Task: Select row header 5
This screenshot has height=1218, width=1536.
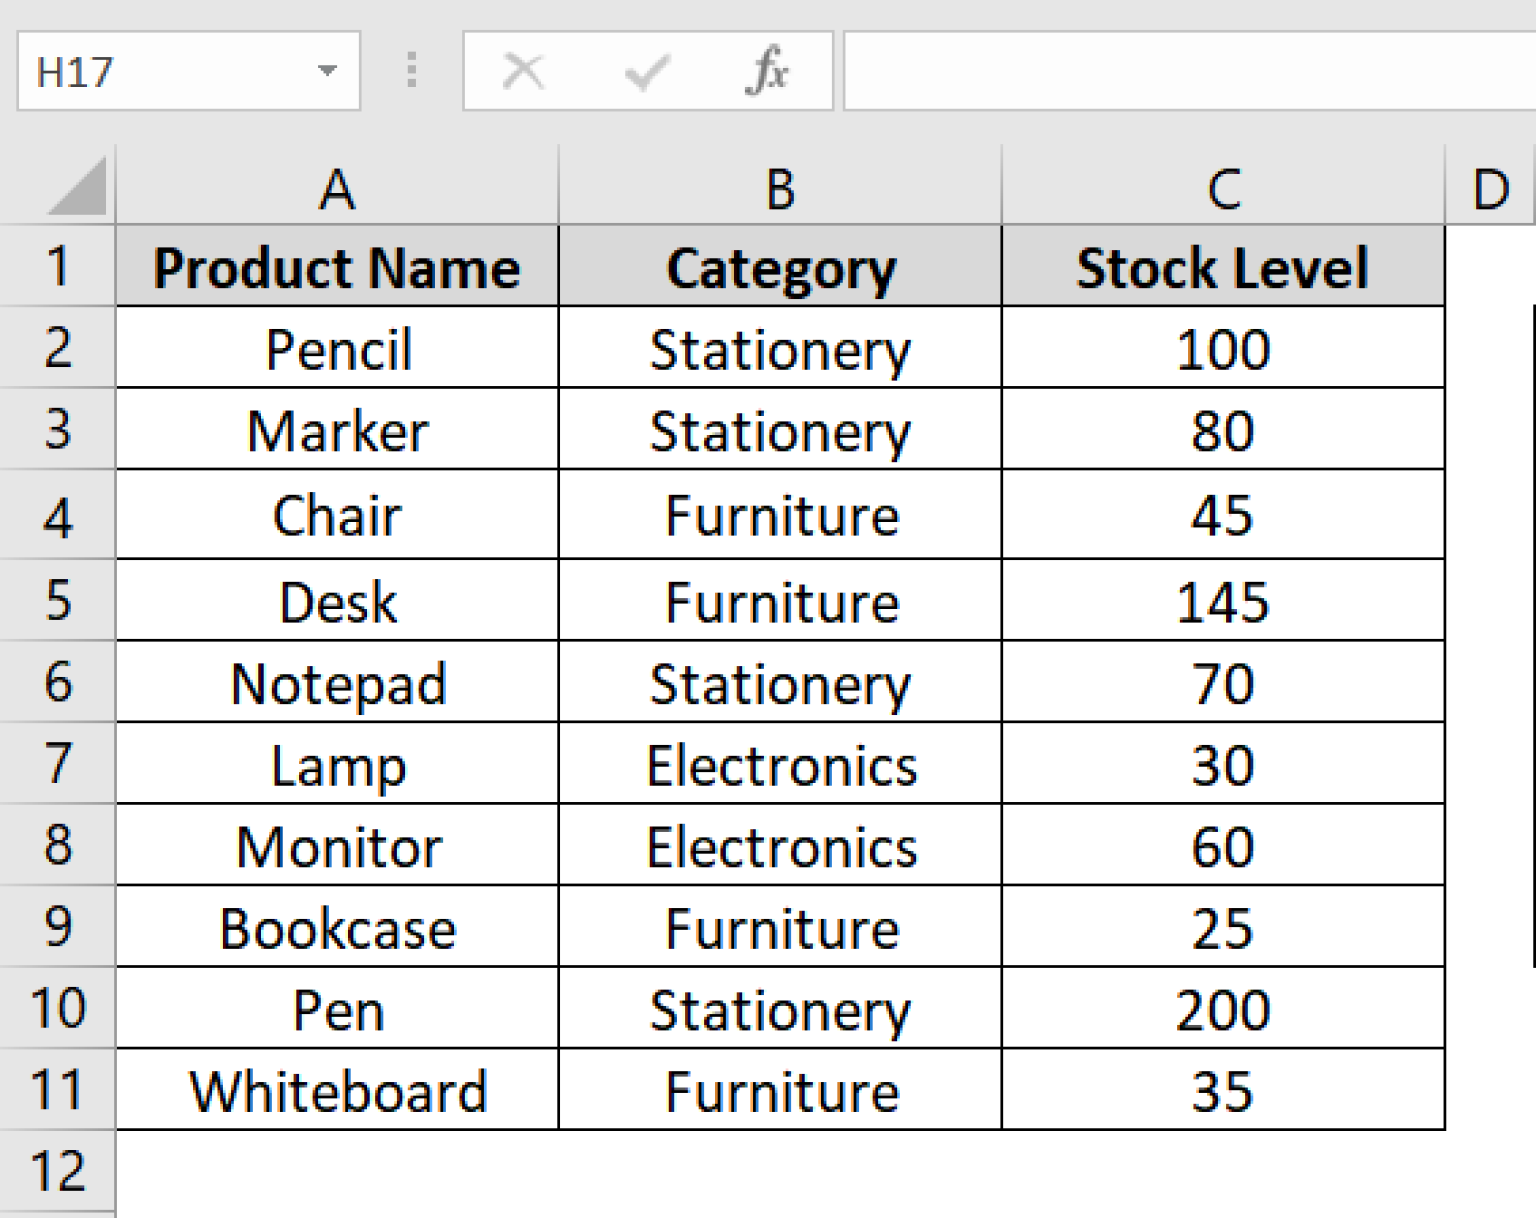Action: click(57, 600)
